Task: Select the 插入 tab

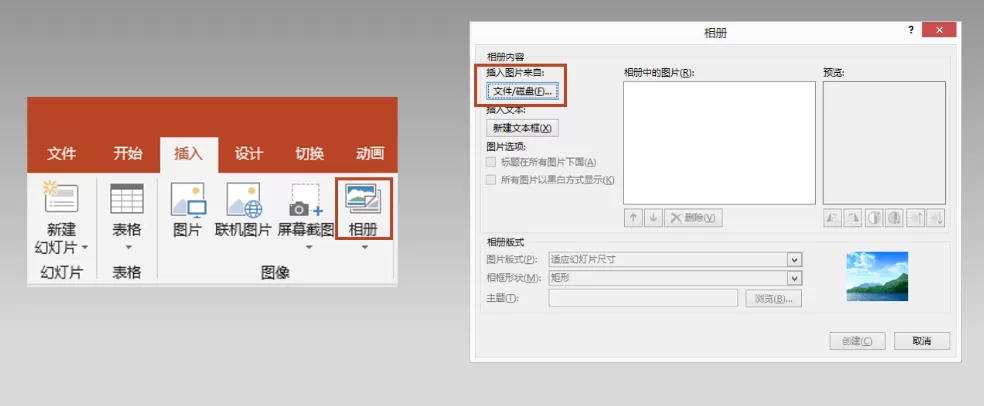Action: coord(189,154)
